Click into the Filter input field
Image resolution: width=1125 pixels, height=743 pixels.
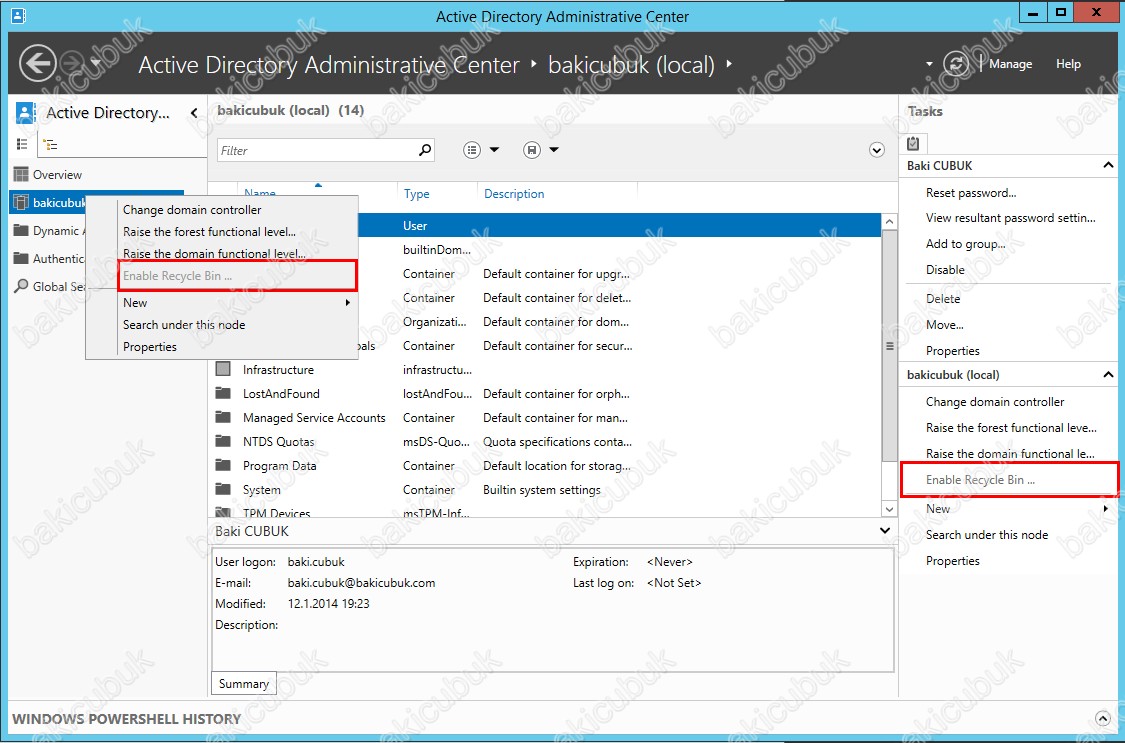316,150
